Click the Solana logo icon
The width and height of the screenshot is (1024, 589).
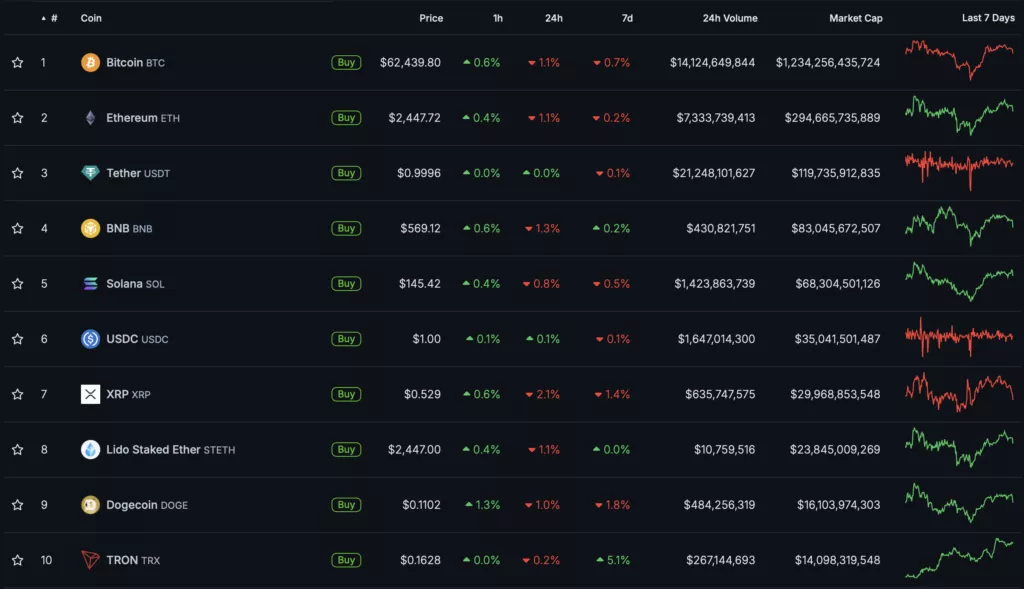(90, 284)
